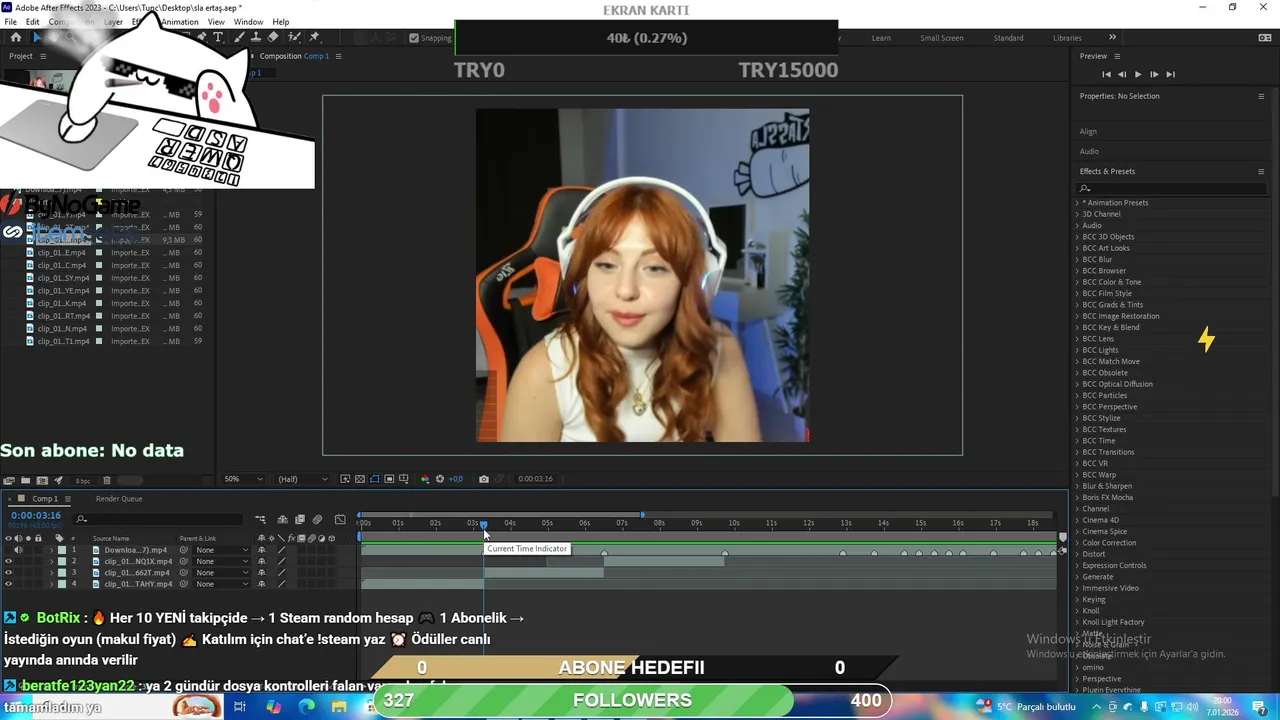Open the (Half) resolution dropdown
Image resolution: width=1280 pixels, height=720 pixels.
[x=302, y=479]
